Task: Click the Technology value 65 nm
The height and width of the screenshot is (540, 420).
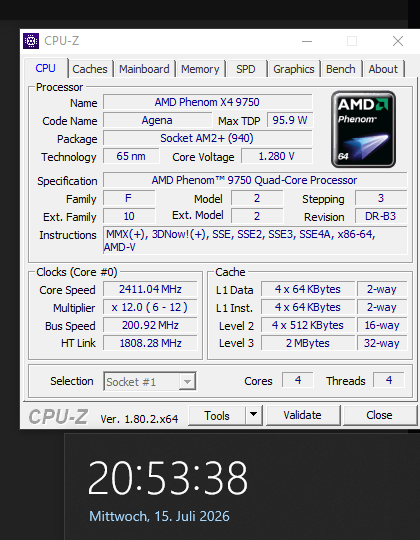Action: click(x=131, y=156)
